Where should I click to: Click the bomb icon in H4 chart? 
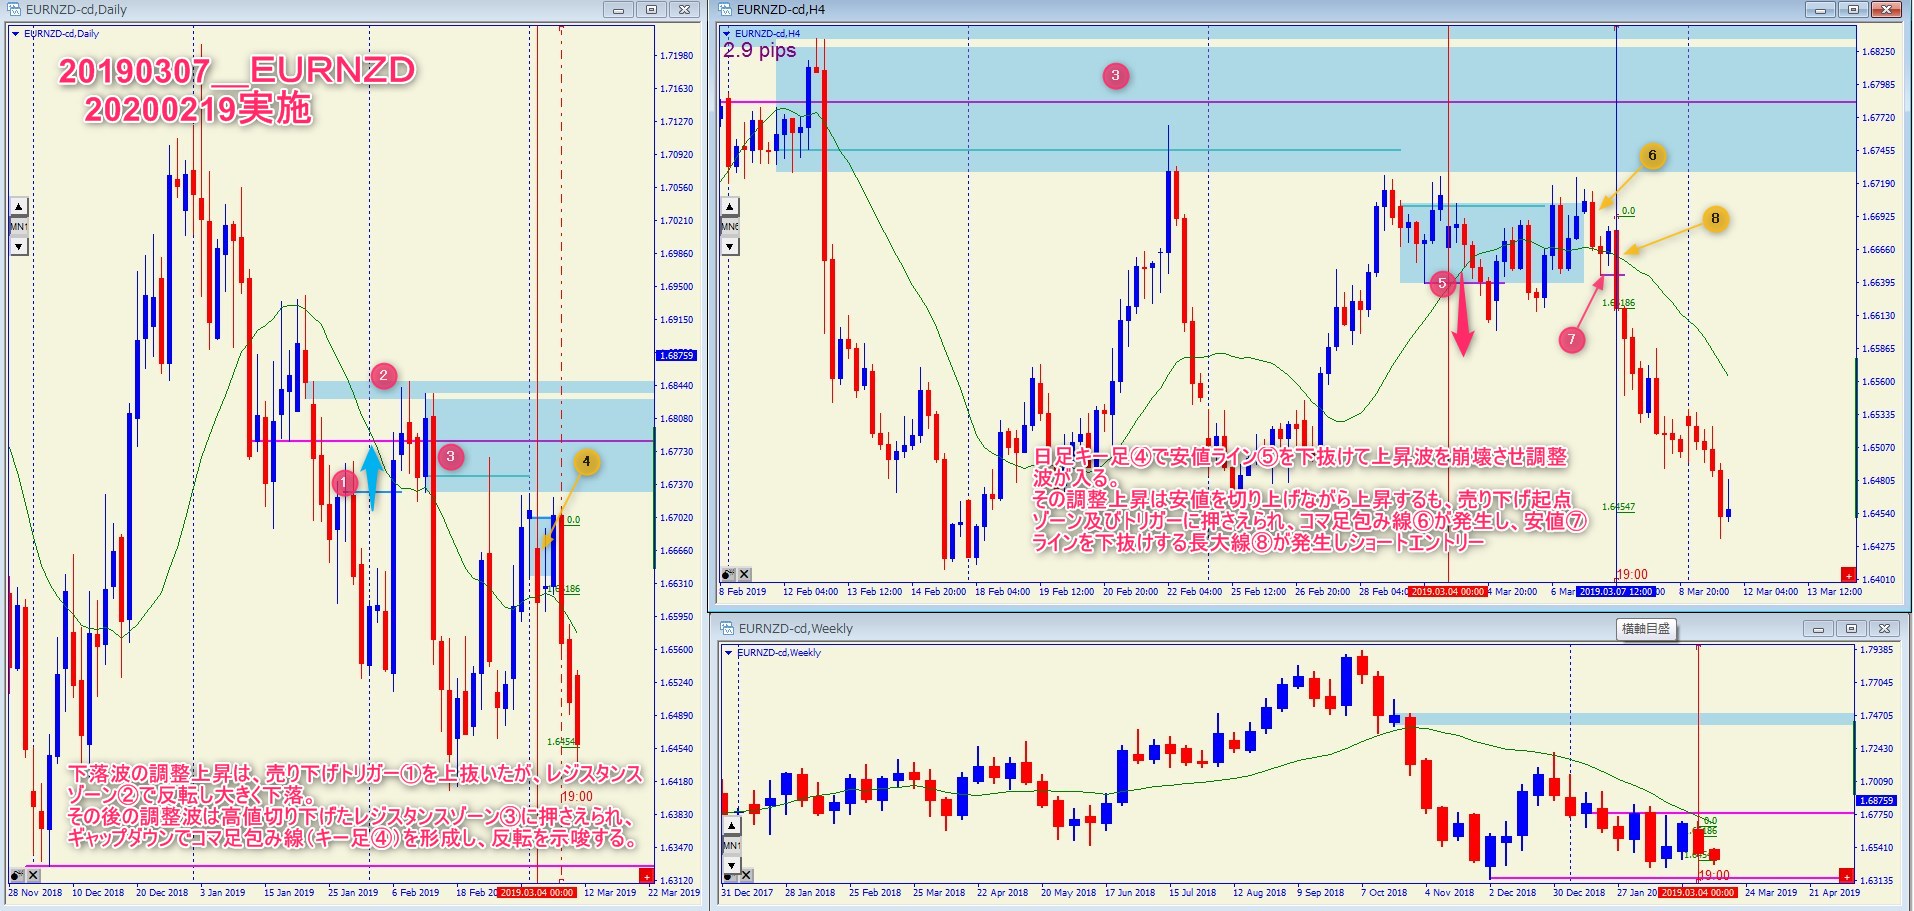(728, 574)
